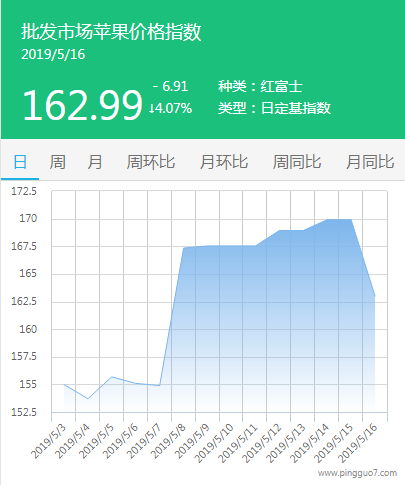Open the 月环比 tab
The image size is (405, 485).
pos(224,162)
